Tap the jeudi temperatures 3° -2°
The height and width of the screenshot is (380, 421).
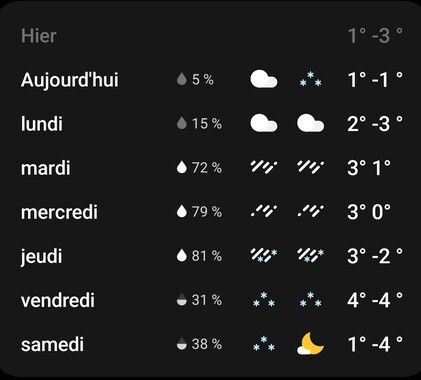(375, 256)
